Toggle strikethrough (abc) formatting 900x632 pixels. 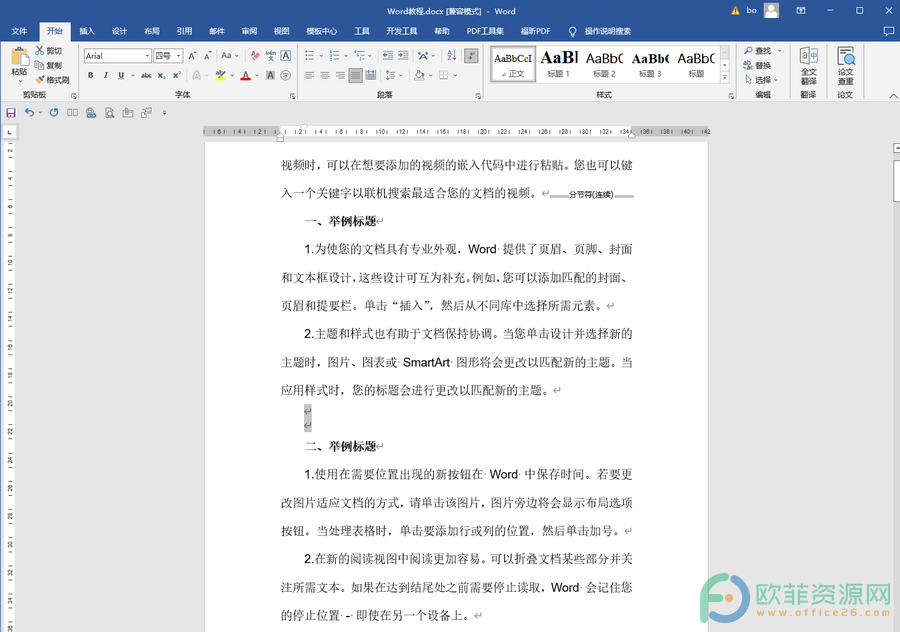click(x=146, y=75)
